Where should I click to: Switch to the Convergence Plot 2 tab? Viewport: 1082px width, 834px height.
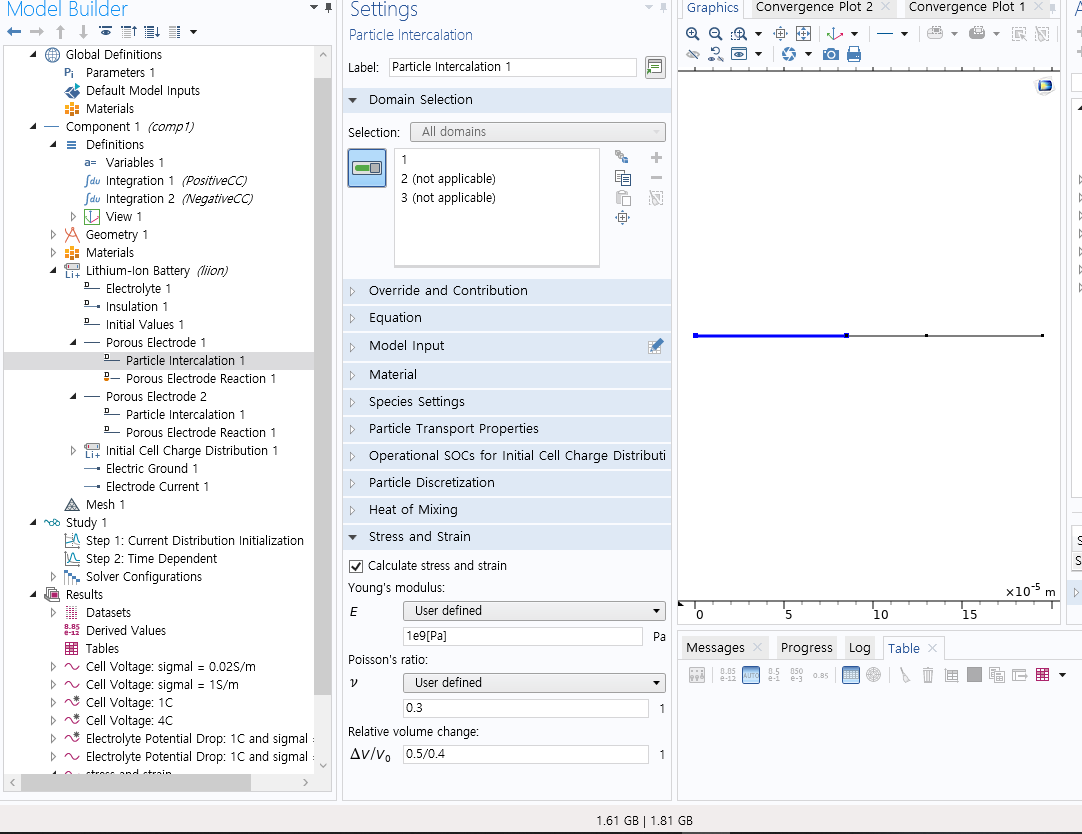(x=814, y=7)
